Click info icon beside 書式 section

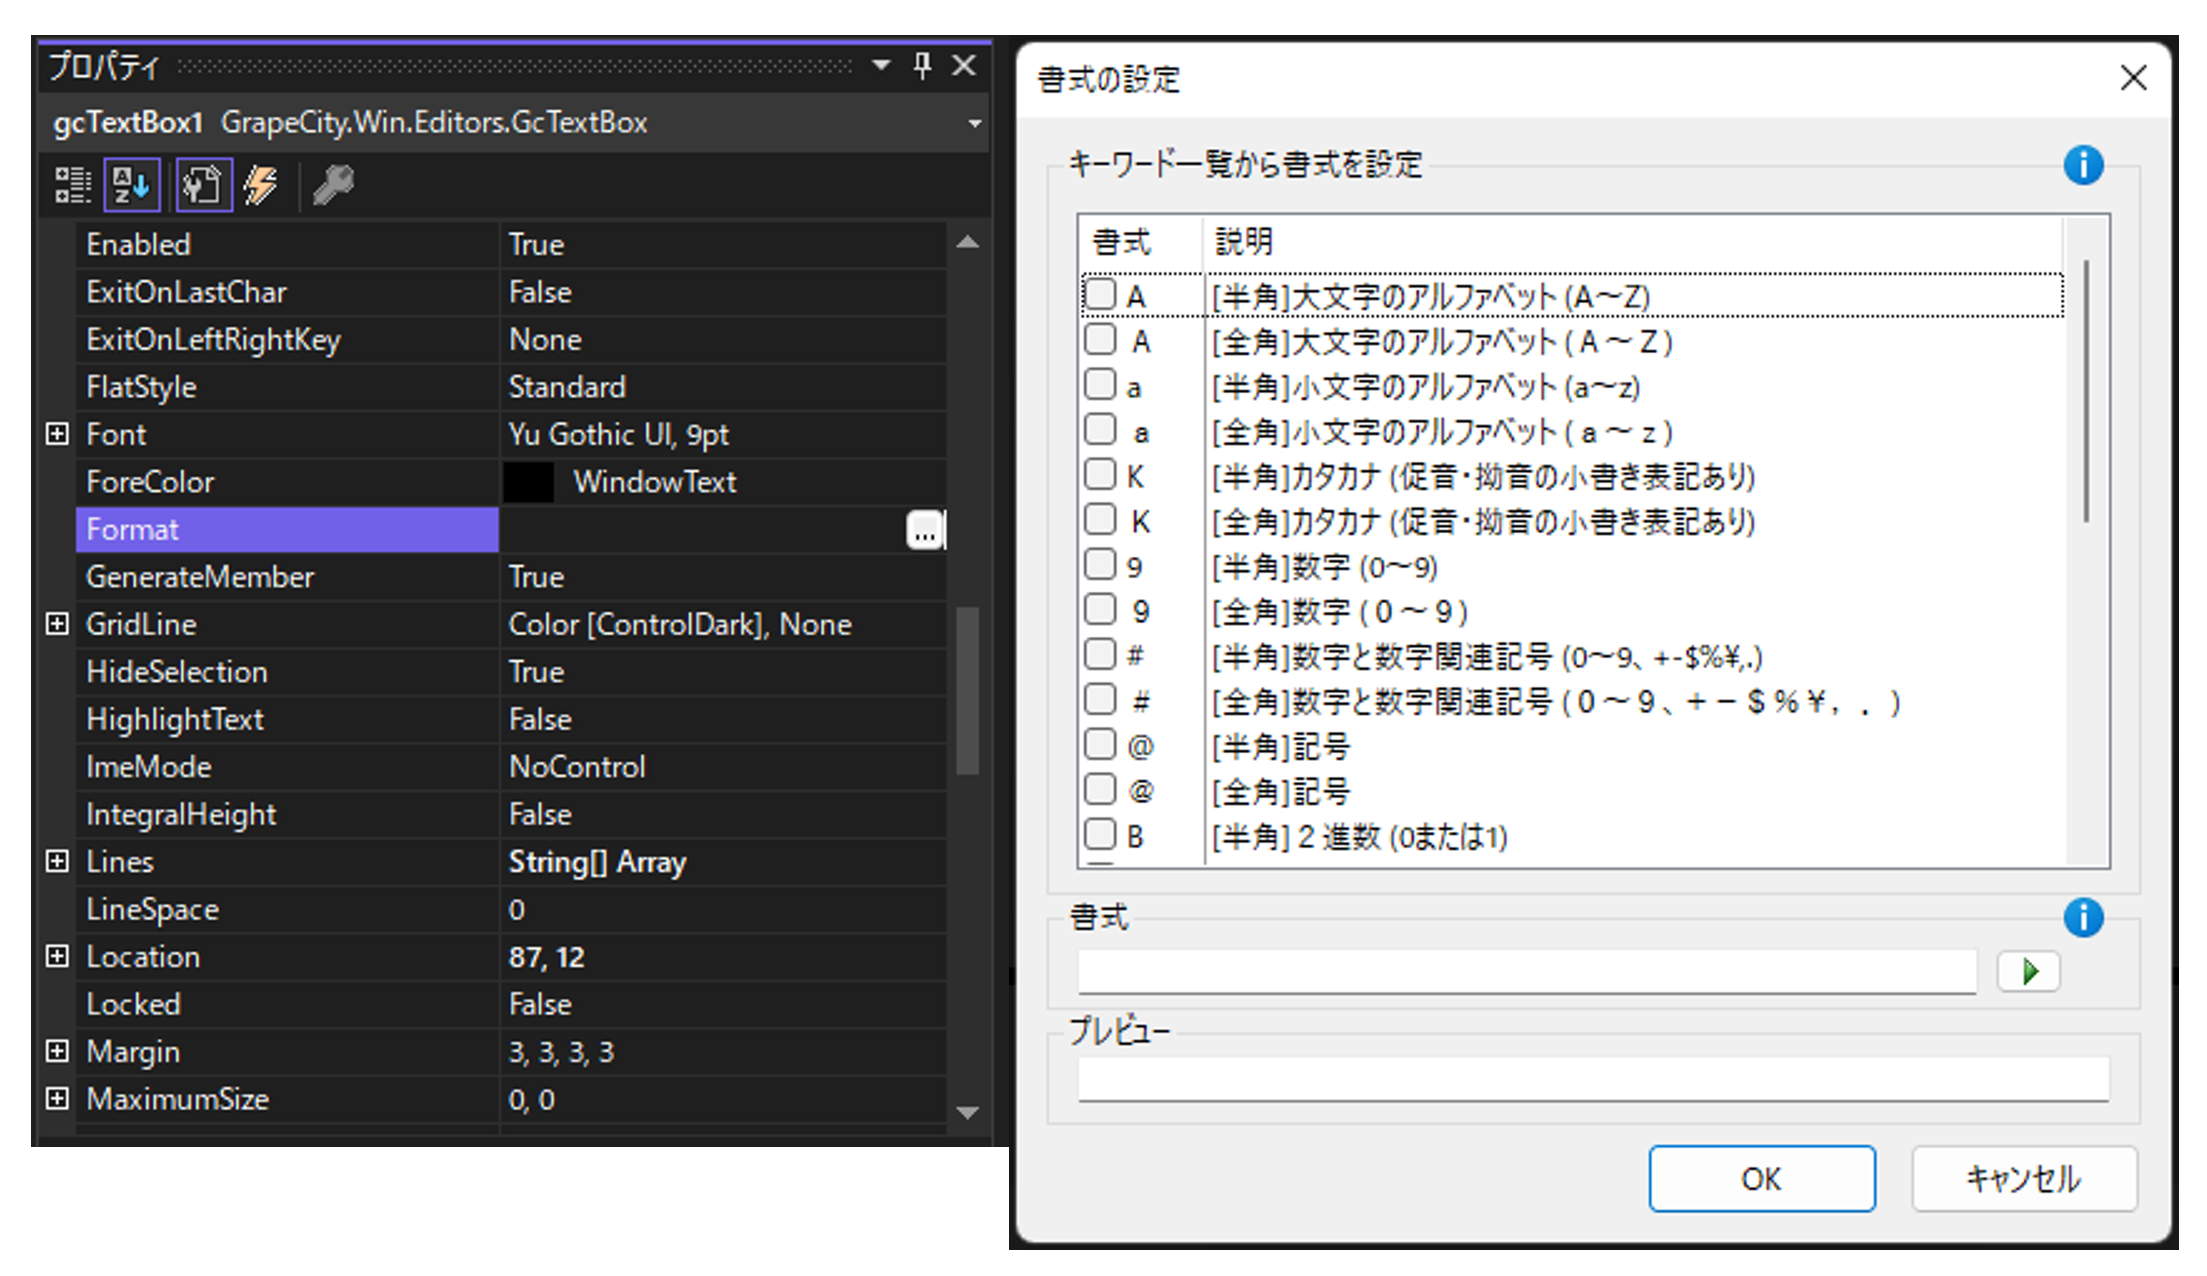(x=2083, y=917)
